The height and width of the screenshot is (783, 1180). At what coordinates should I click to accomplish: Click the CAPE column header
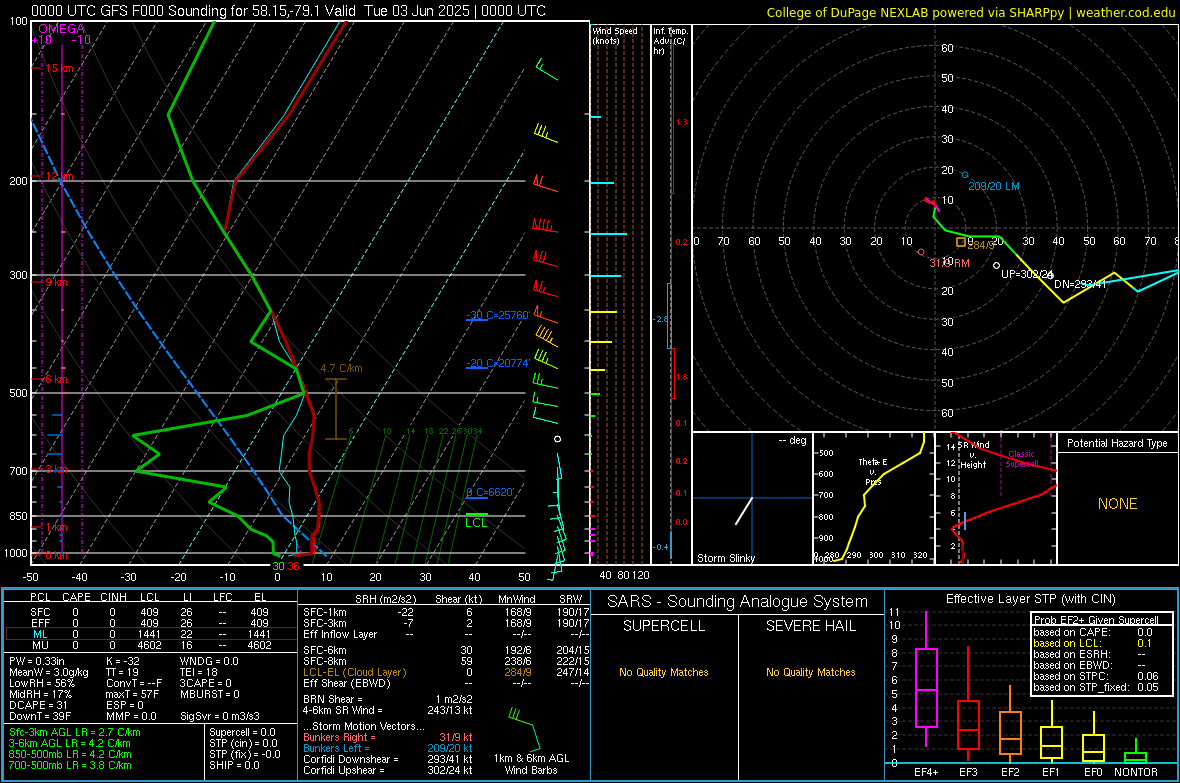tap(76, 597)
